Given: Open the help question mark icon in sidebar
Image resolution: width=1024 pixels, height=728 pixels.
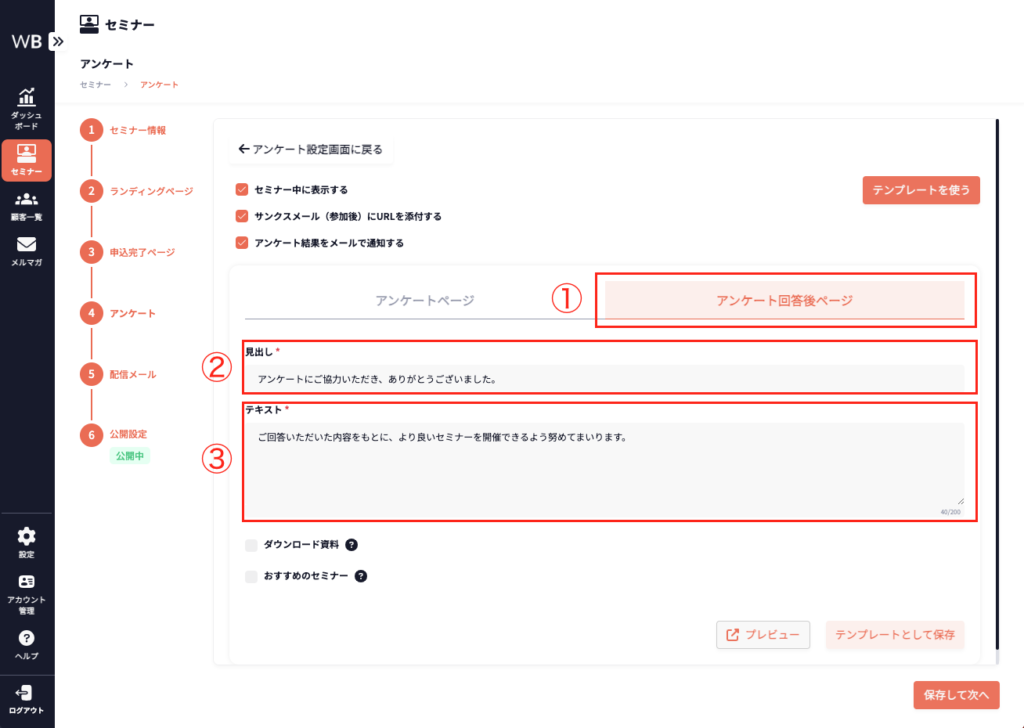Looking at the screenshot, I should [x=27, y=638].
